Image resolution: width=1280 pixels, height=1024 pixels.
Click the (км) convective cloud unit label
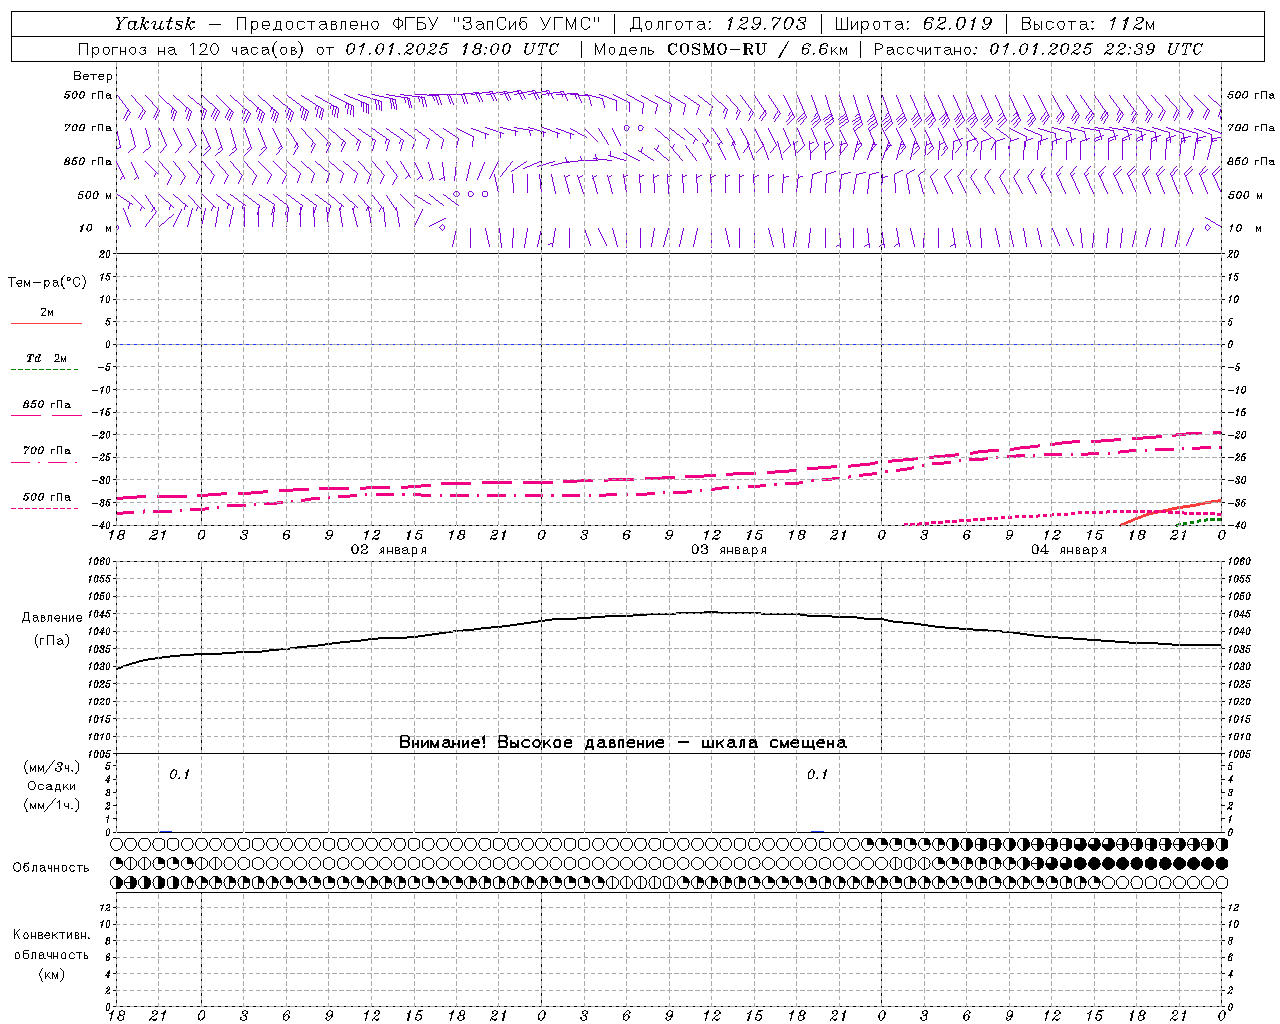pos(52,973)
